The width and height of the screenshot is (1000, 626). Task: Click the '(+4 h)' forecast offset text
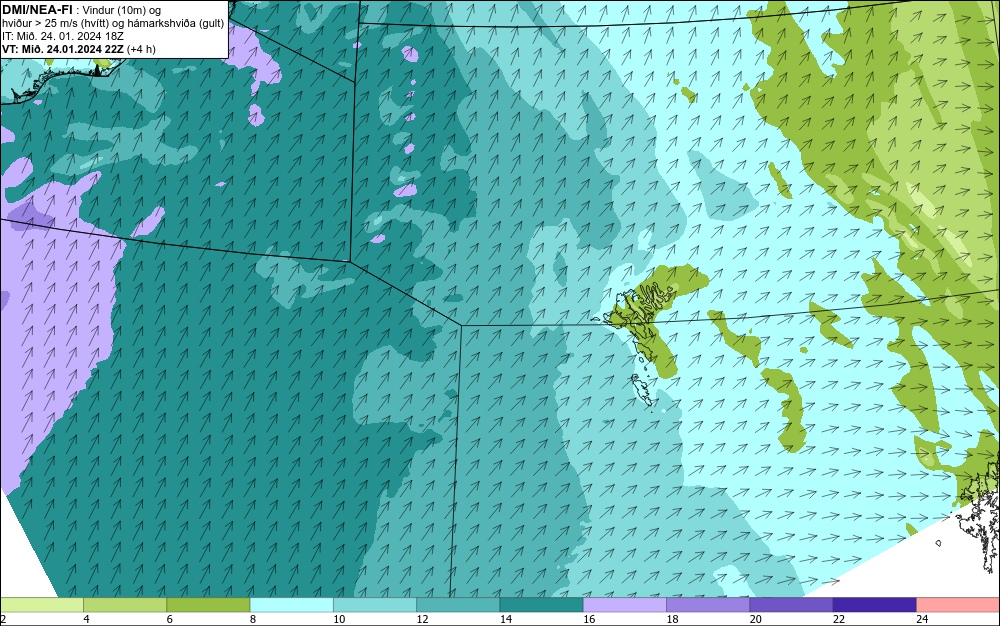(x=142, y=49)
